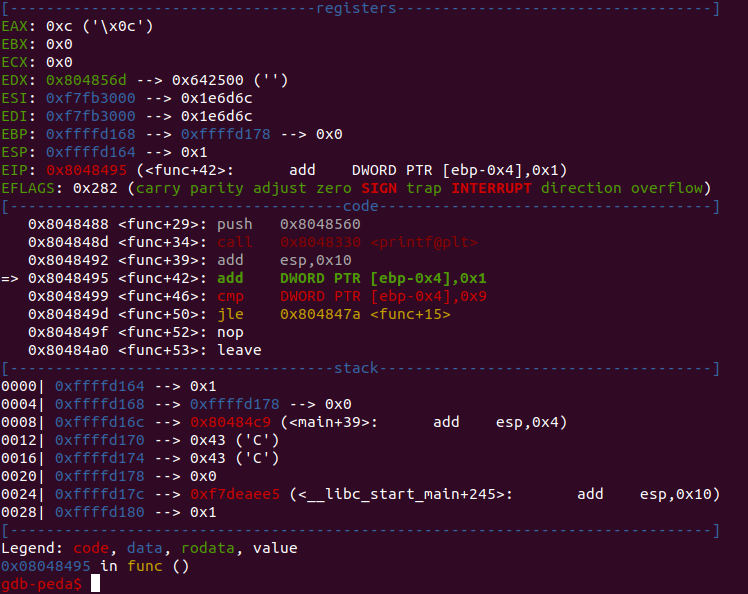This screenshot has width=748, height=594.
Task: Click the current instruction arrow =>
Action: (x=10, y=278)
